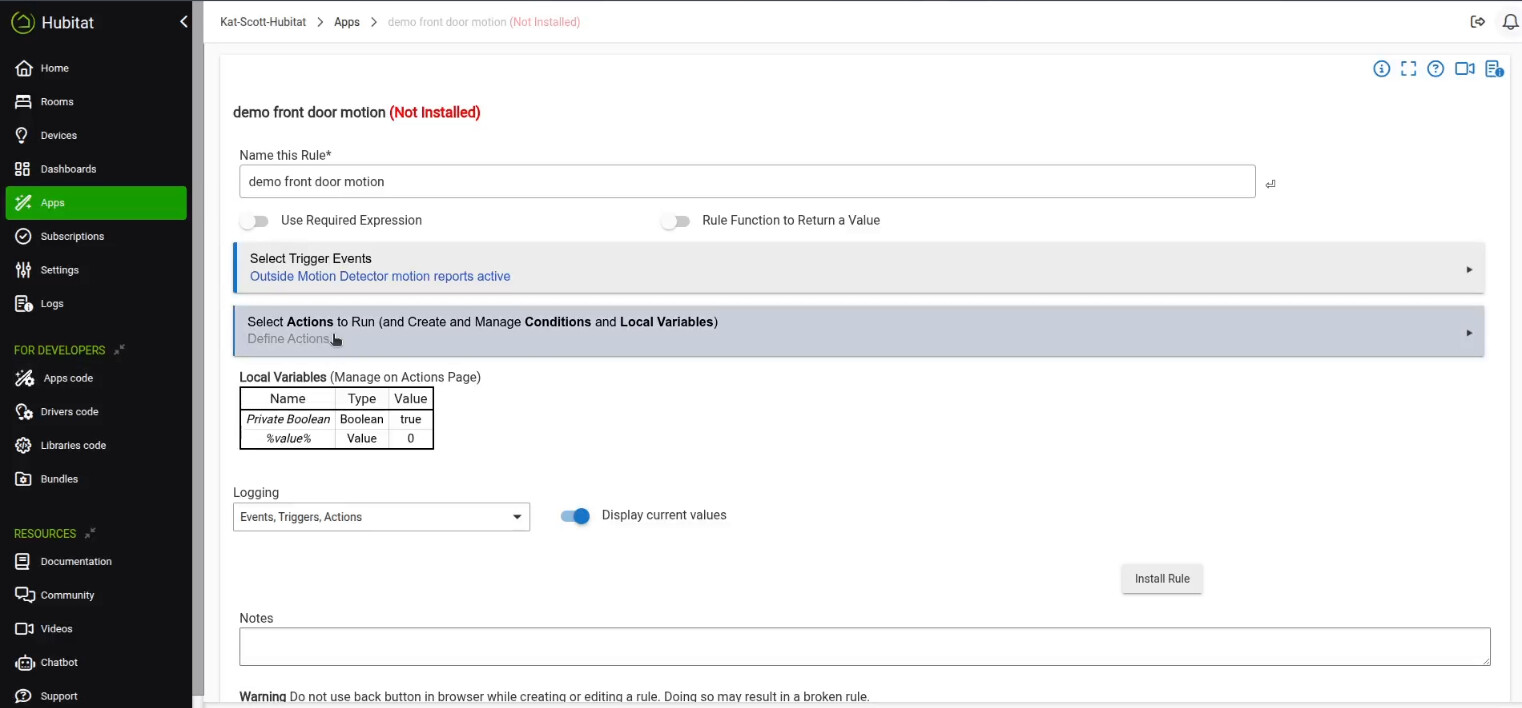Click the Name this Rule input field
Screen dimensions: 1522x708
pyautogui.click(x=747, y=181)
